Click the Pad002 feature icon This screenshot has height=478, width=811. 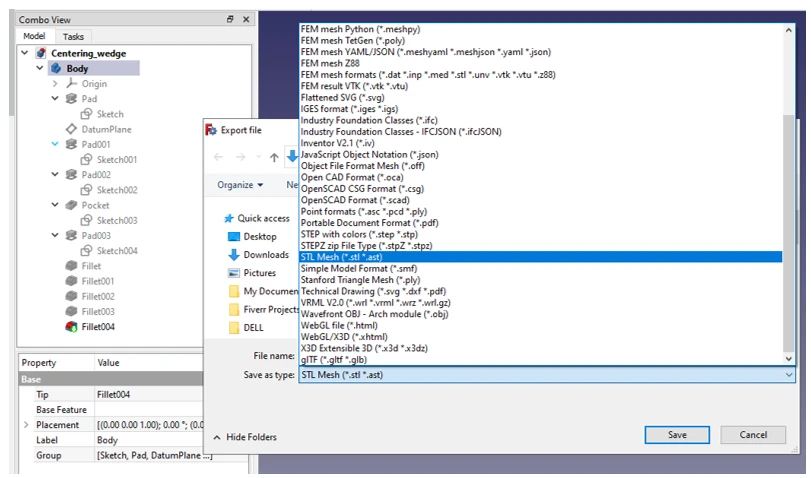[x=71, y=174]
